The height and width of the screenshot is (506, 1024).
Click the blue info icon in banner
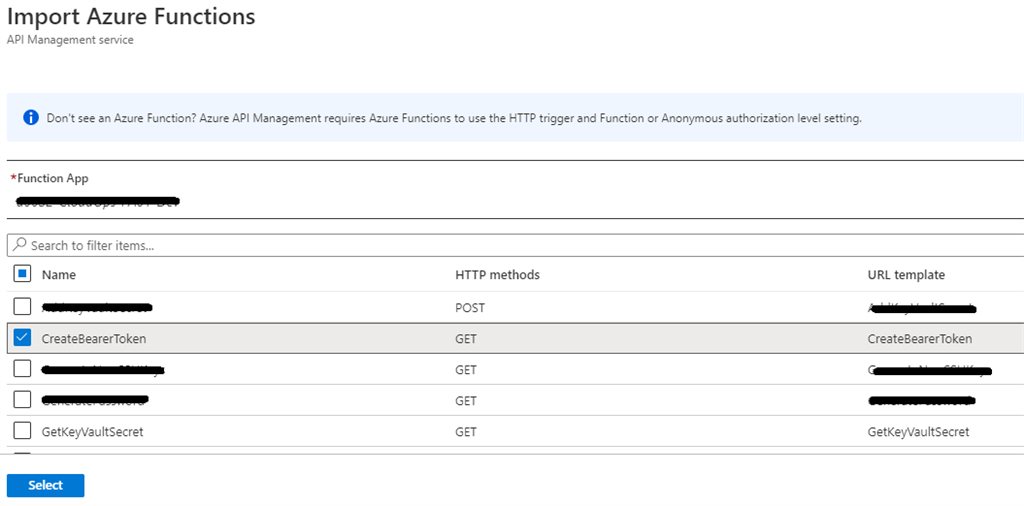pos(30,118)
